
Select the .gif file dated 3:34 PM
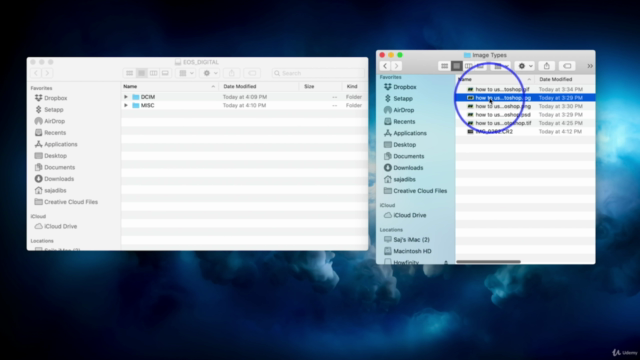[x=525, y=89]
